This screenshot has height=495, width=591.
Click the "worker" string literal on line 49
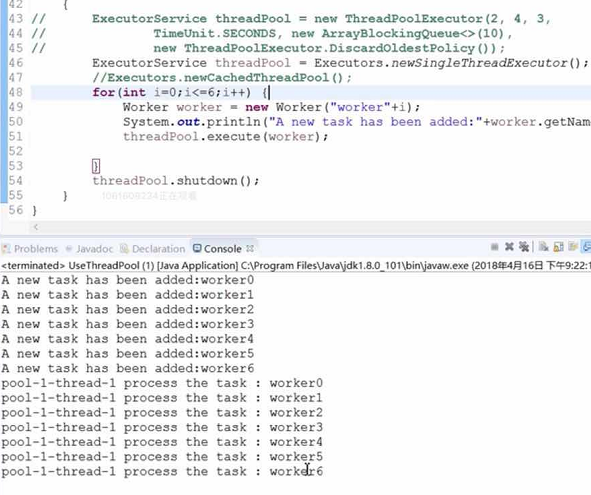click(360, 107)
